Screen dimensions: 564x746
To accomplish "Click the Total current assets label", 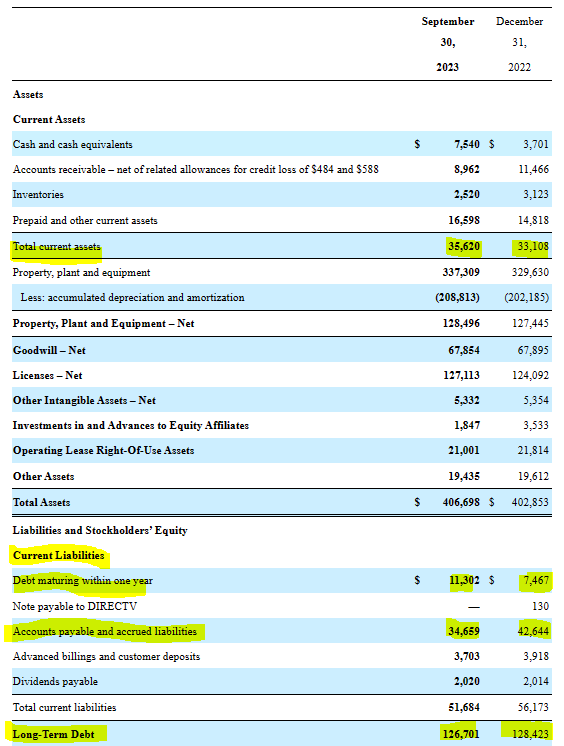I will pos(57,246).
